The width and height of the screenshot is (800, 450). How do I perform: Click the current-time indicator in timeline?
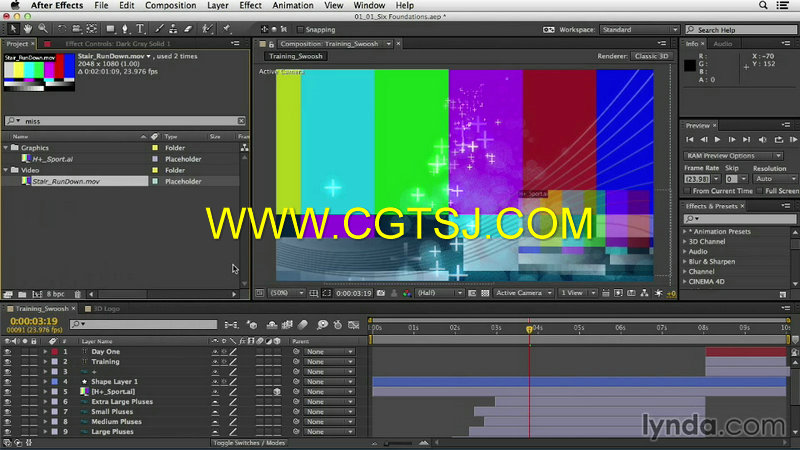[529, 330]
